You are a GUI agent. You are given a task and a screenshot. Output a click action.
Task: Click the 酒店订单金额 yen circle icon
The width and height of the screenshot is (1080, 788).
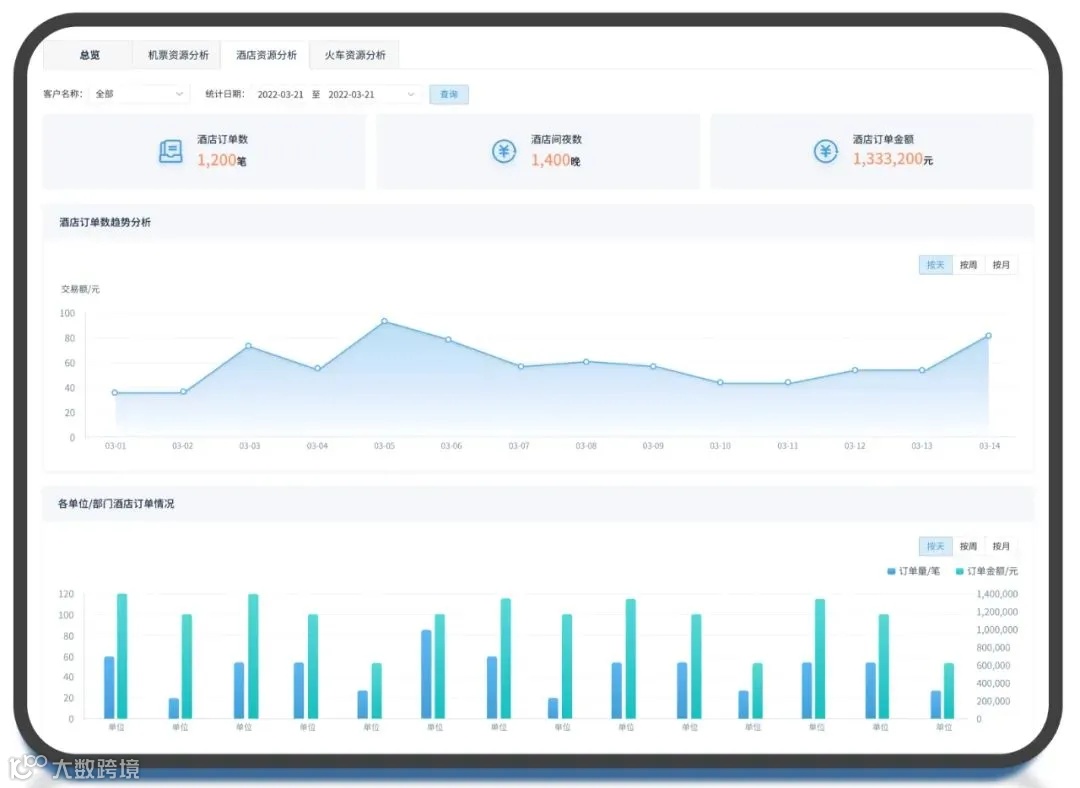coord(825,151)
